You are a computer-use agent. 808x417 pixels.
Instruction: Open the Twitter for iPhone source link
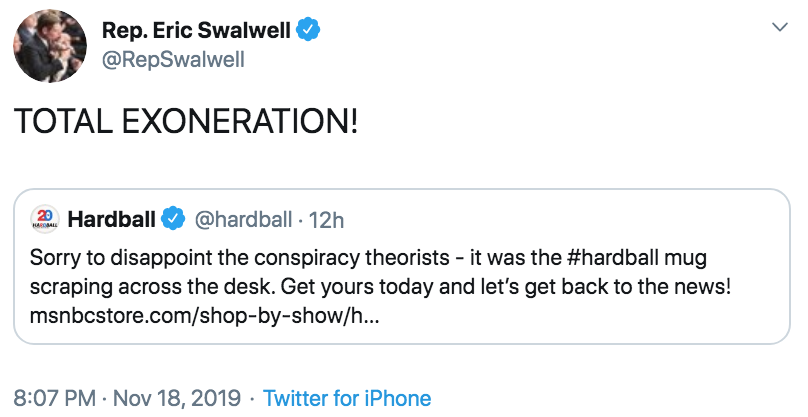[347, 398]
